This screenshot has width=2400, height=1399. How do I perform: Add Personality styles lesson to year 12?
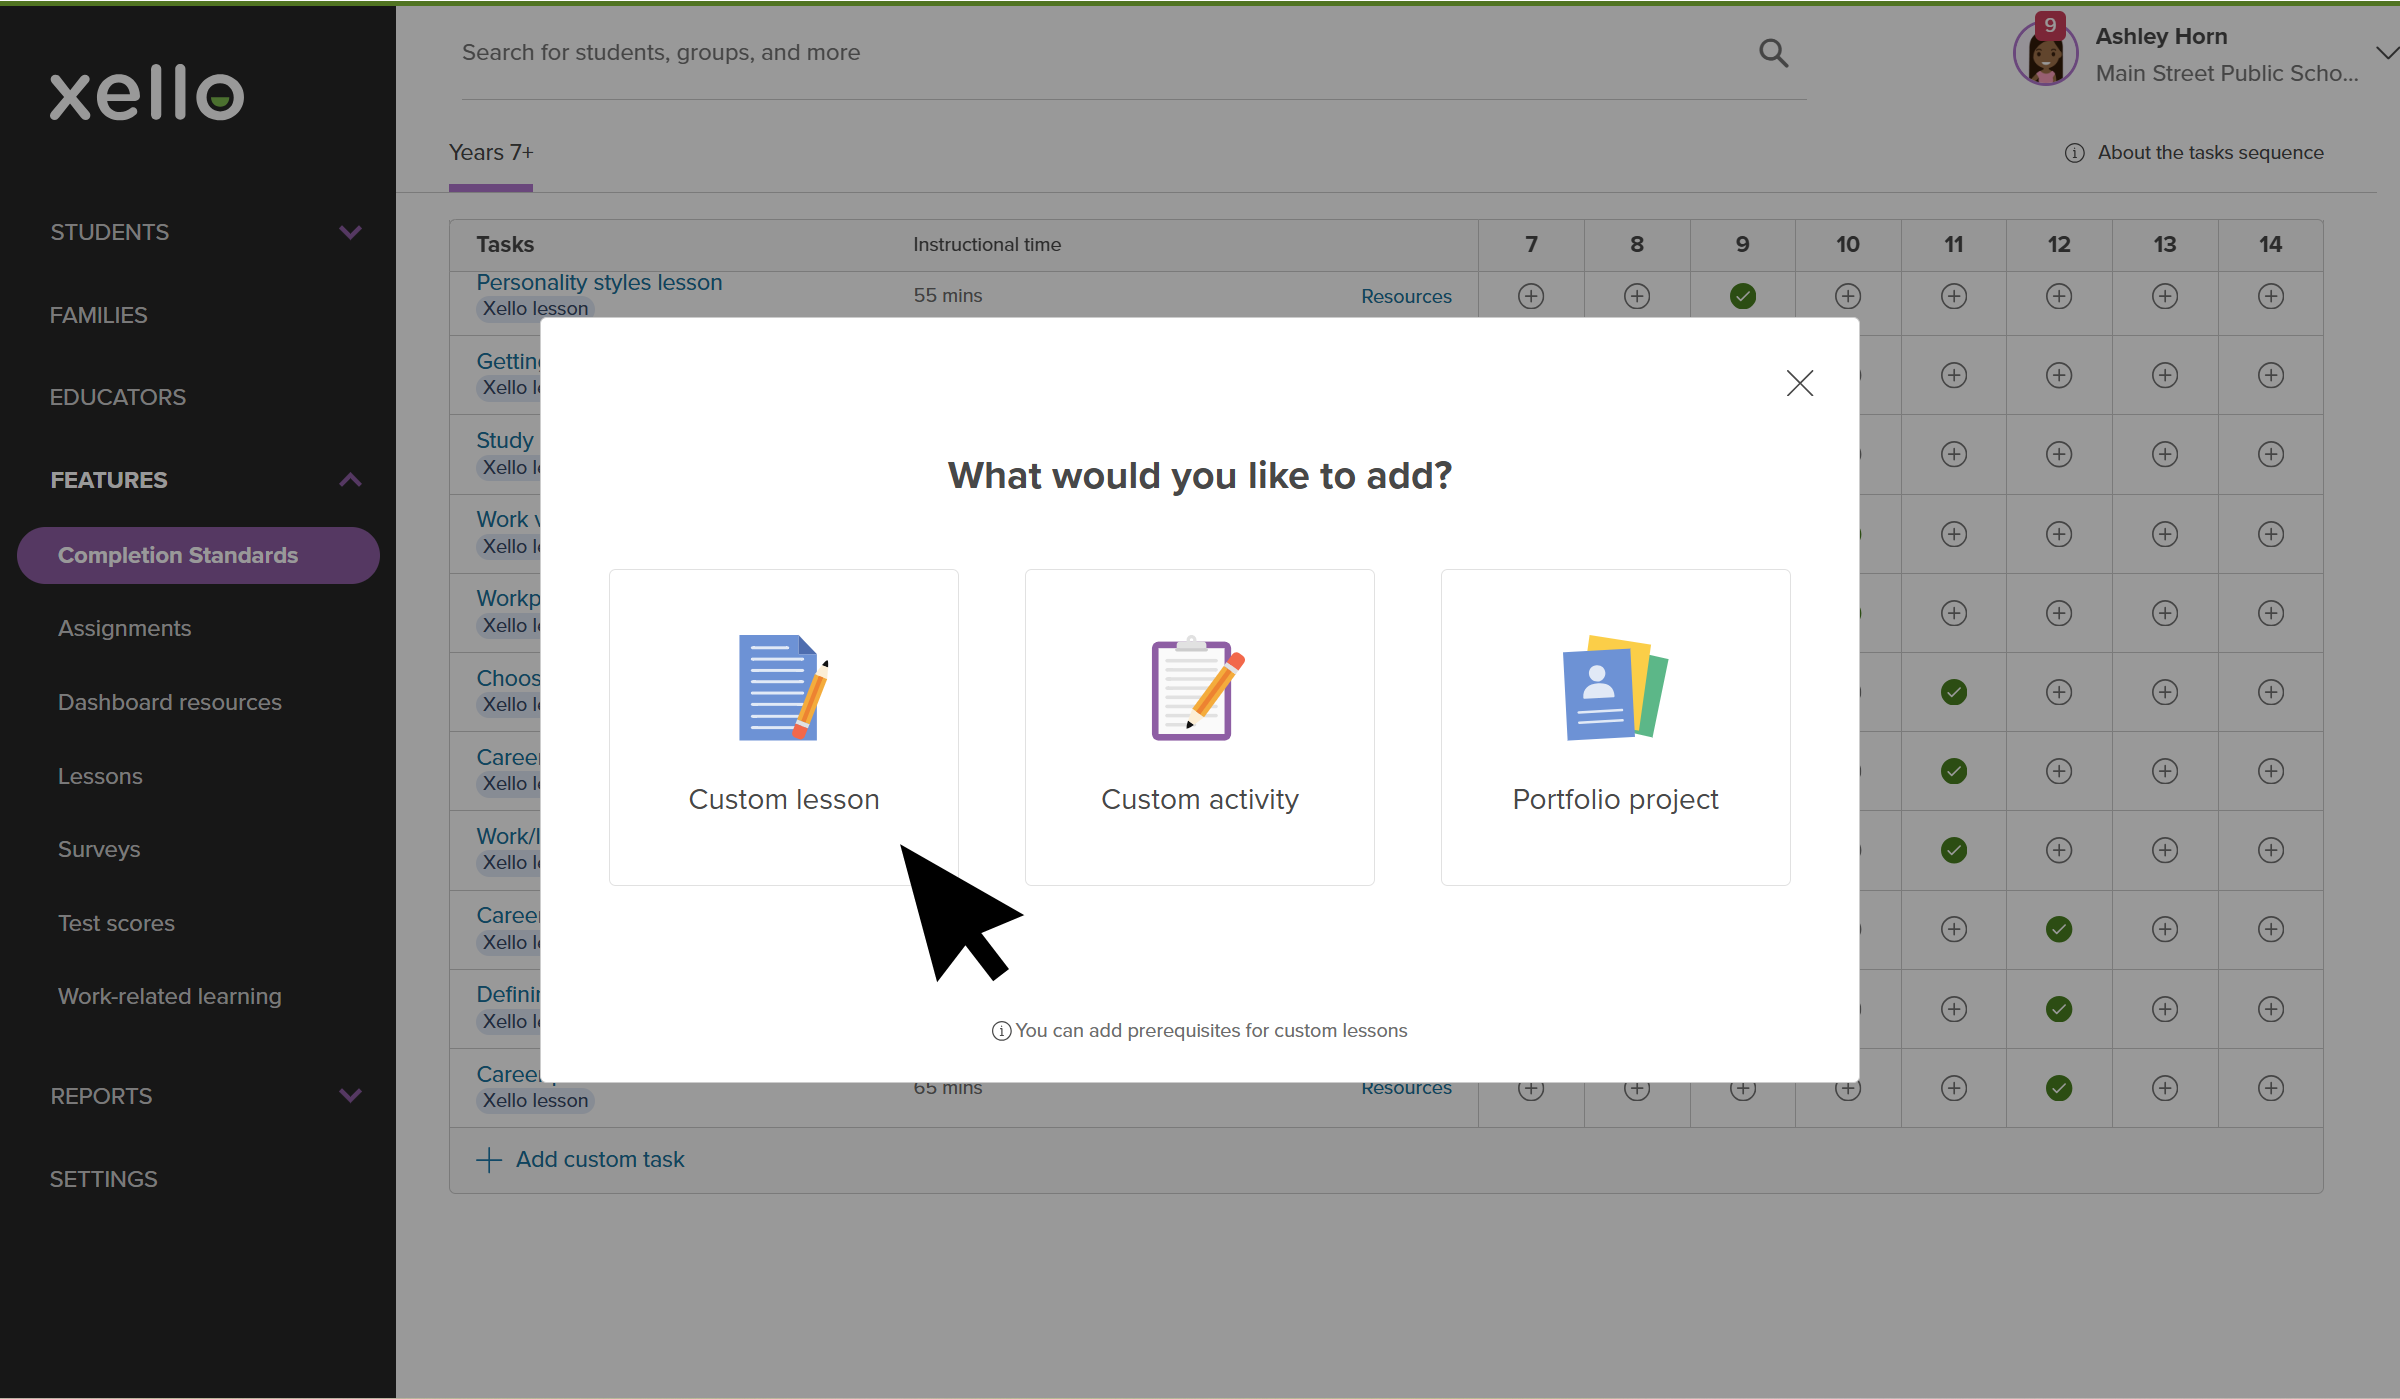coord(2059,296)
